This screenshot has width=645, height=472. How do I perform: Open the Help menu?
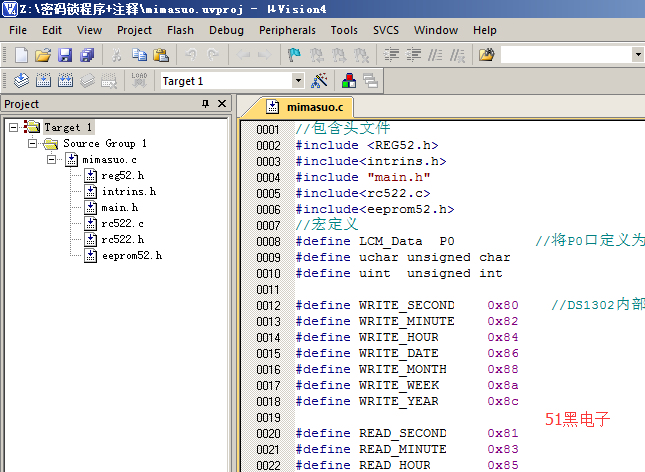click(485, 30)
